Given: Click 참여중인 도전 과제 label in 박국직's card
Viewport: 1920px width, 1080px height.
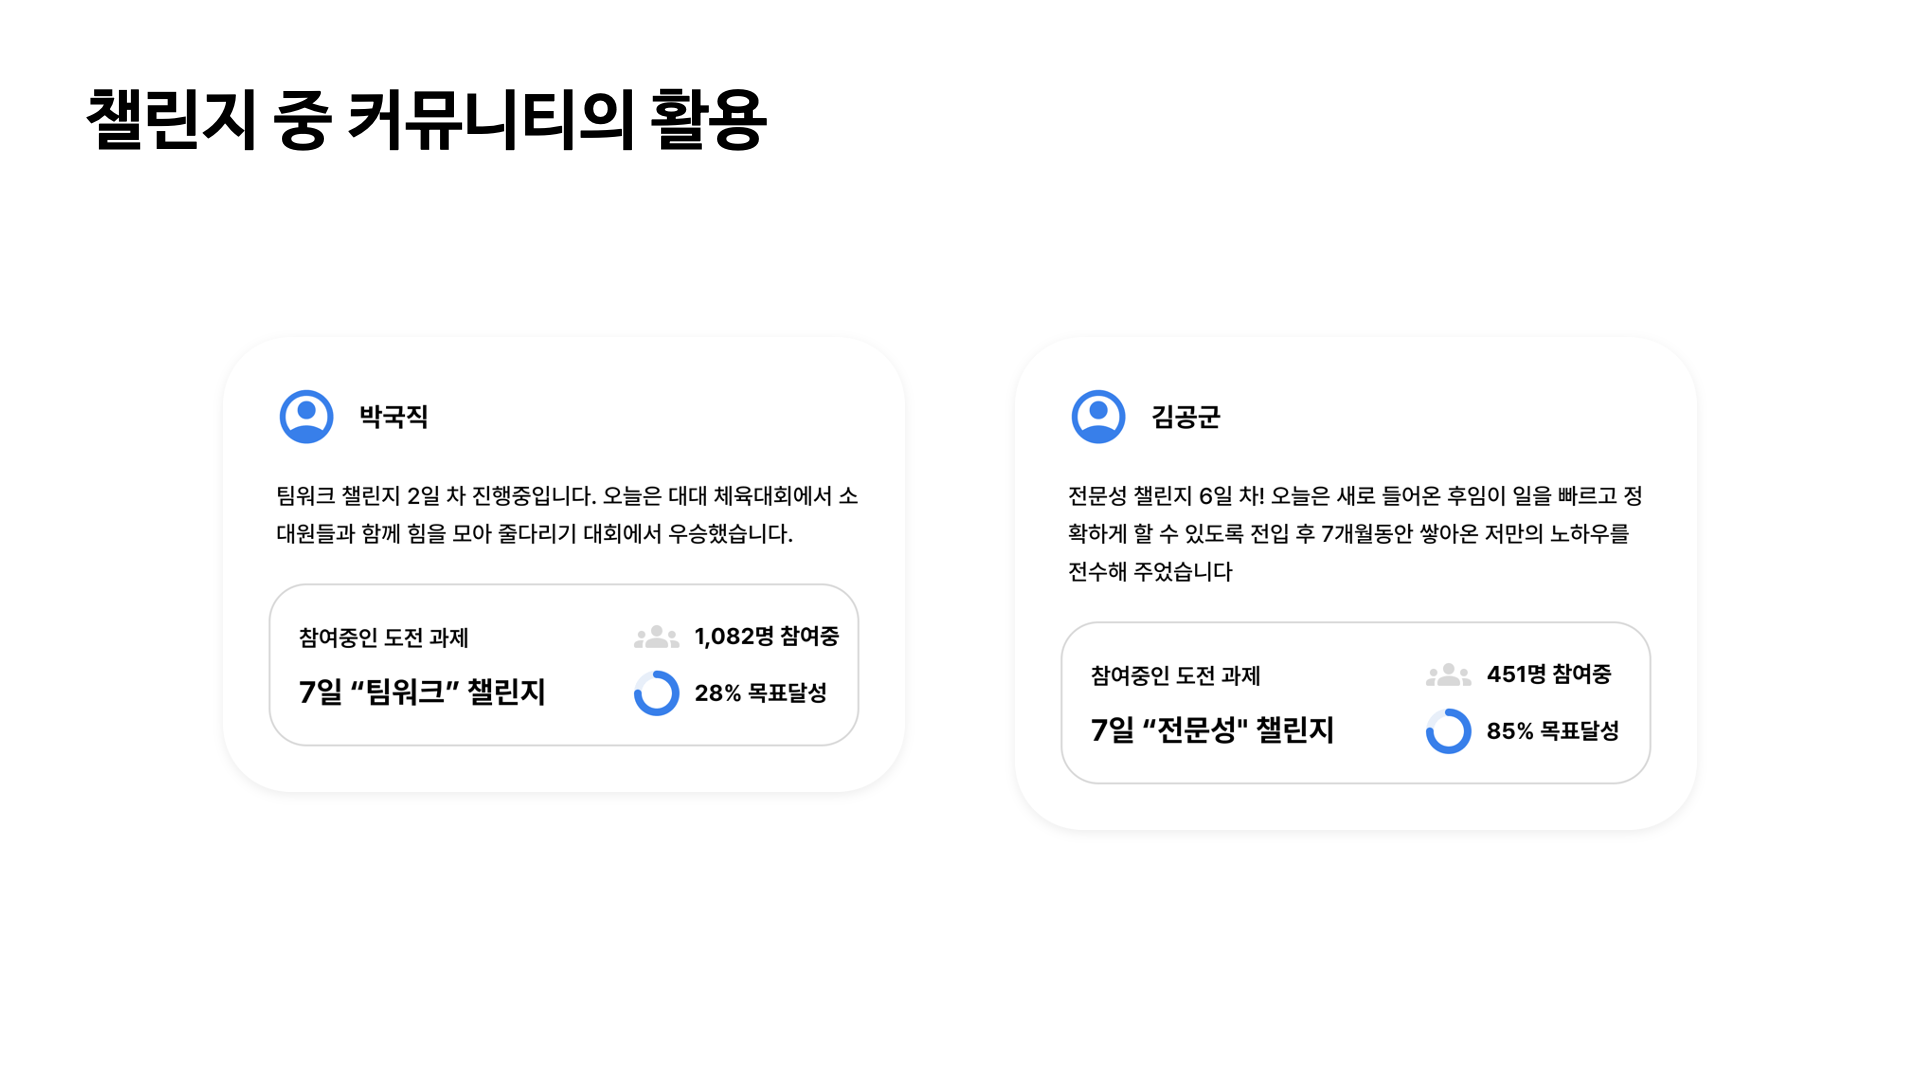Looking at the screenshot, I should point(384,638).
